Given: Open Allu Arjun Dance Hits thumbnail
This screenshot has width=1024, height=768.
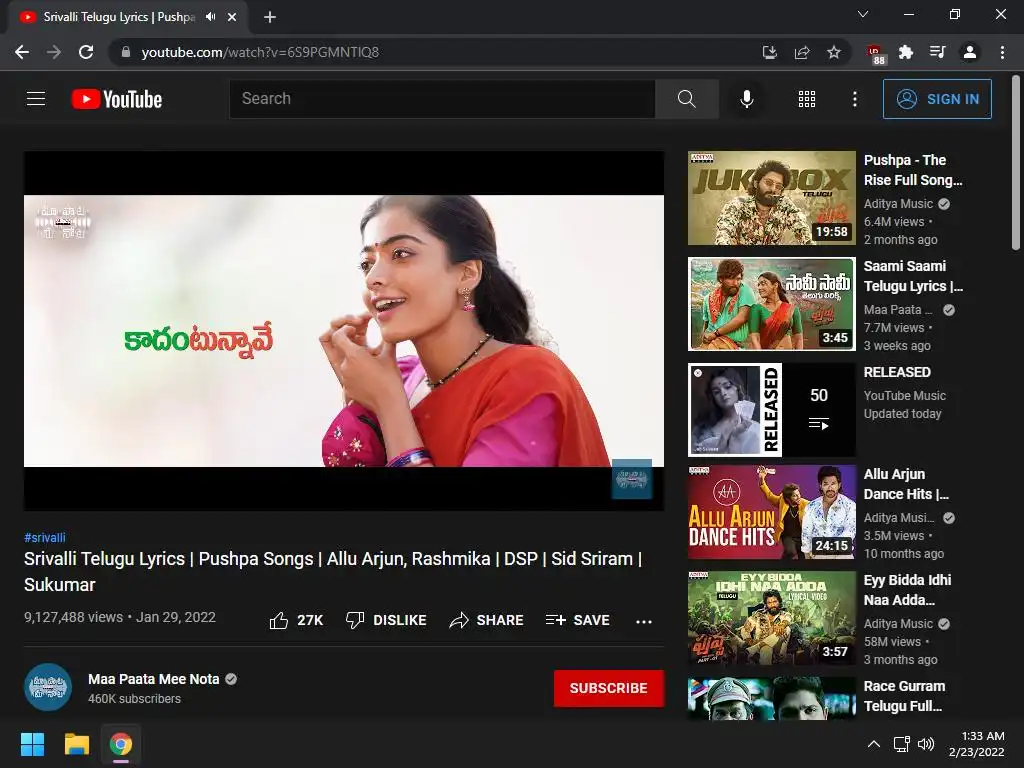Looking at the screenshot, I should (x=772, y=512).
